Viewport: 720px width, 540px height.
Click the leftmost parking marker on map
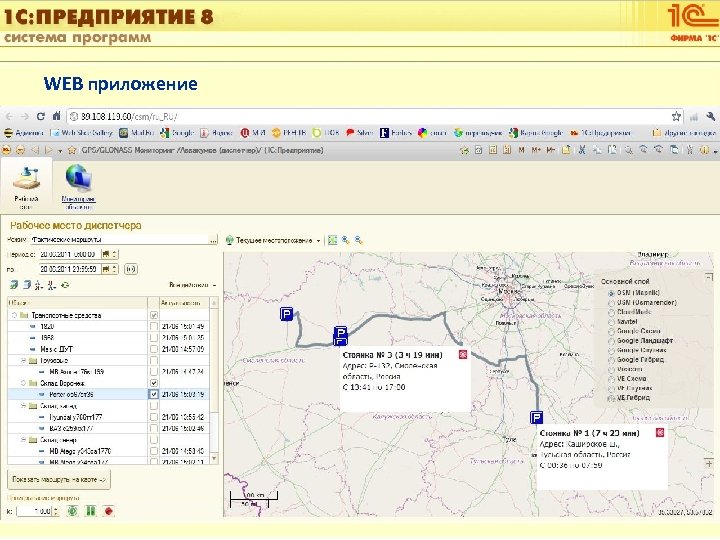[286, 314]
